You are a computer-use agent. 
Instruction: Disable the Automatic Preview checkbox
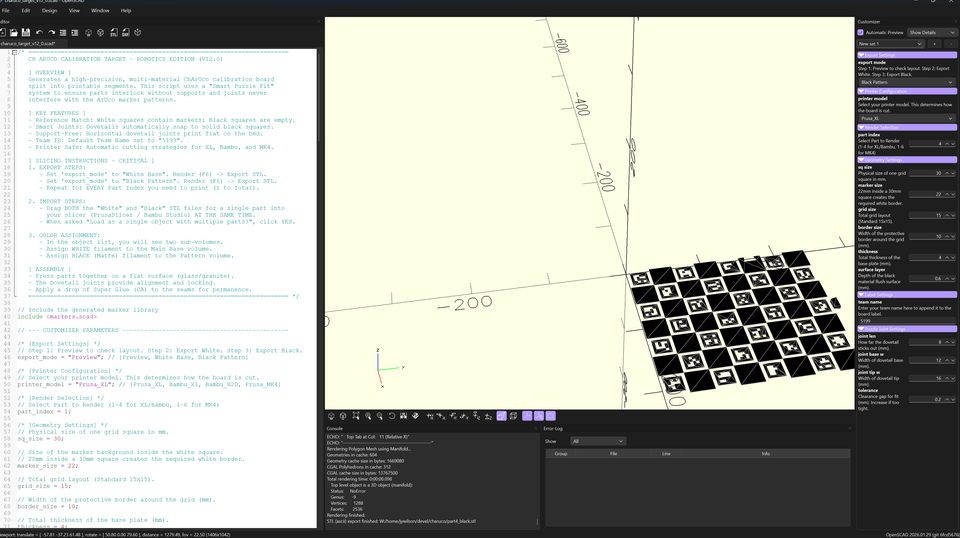(x=861, y=32)
